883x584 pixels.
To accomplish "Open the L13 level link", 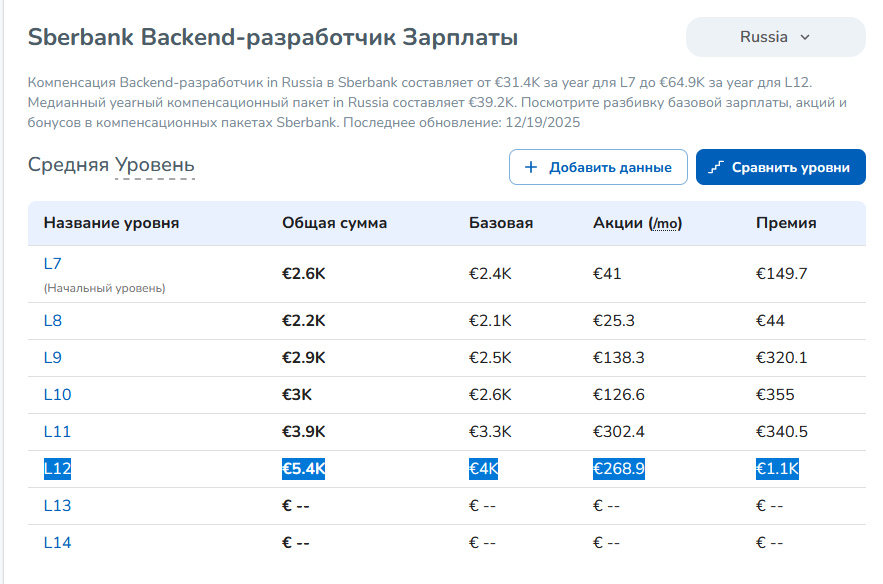I will (57, 506).
